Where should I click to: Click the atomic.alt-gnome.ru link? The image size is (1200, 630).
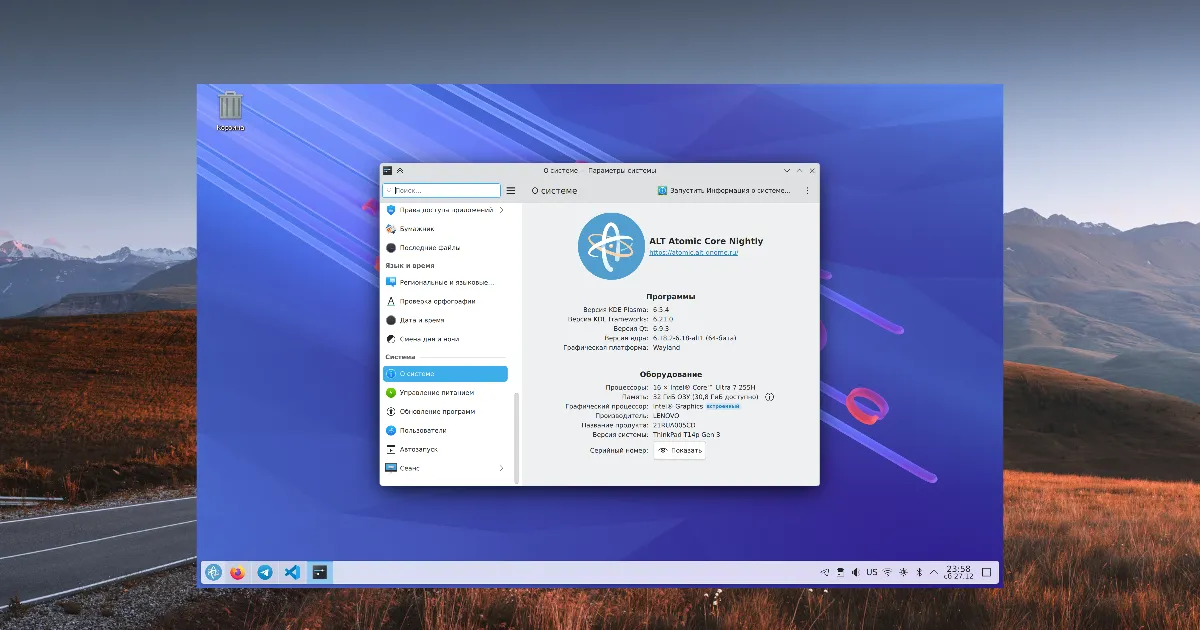tap(693, 253)
